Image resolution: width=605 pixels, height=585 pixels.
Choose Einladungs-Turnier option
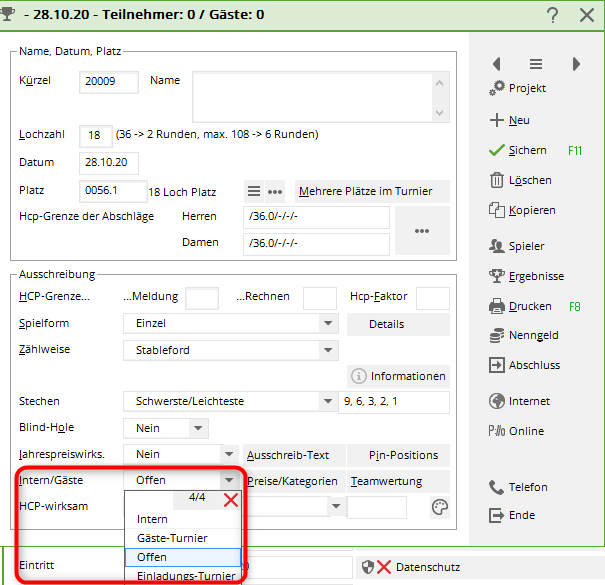pyautogui.click(x=183, y=576)
